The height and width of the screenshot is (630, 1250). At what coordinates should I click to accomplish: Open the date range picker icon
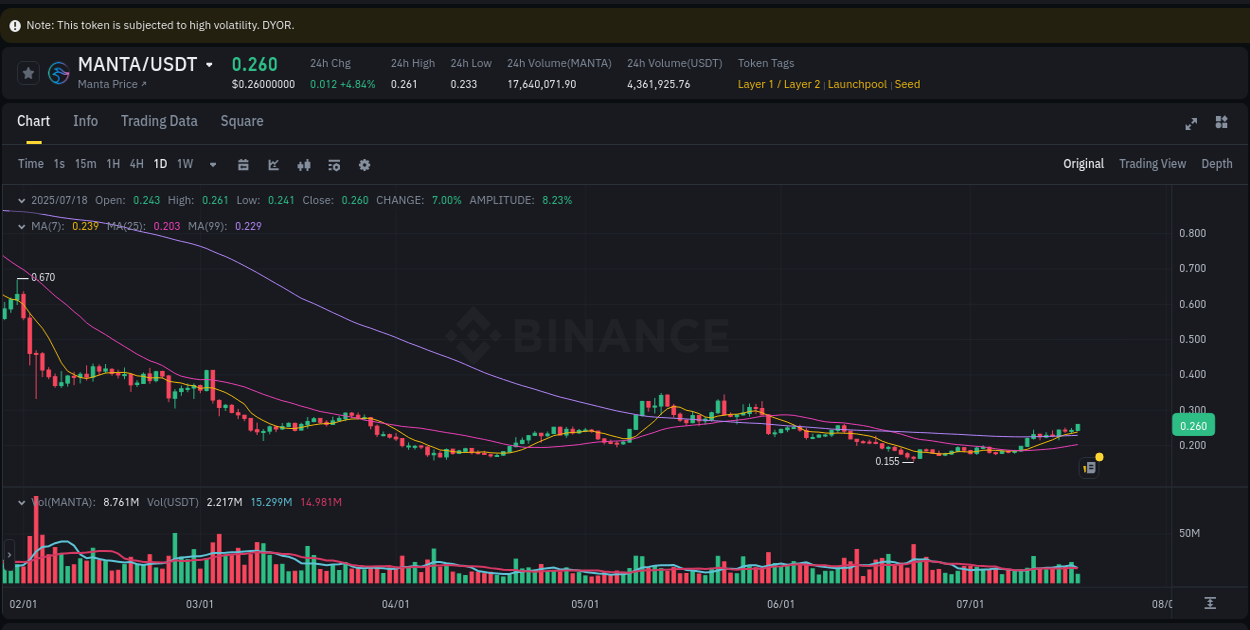[x=243, y=164]
